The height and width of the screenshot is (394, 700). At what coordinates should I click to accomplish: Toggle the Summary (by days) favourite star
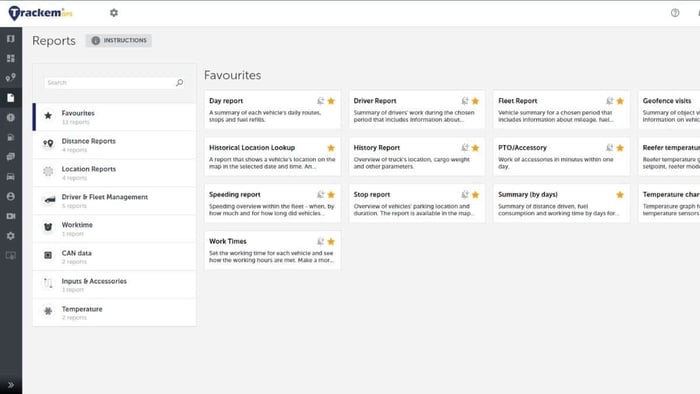point(620,195)
